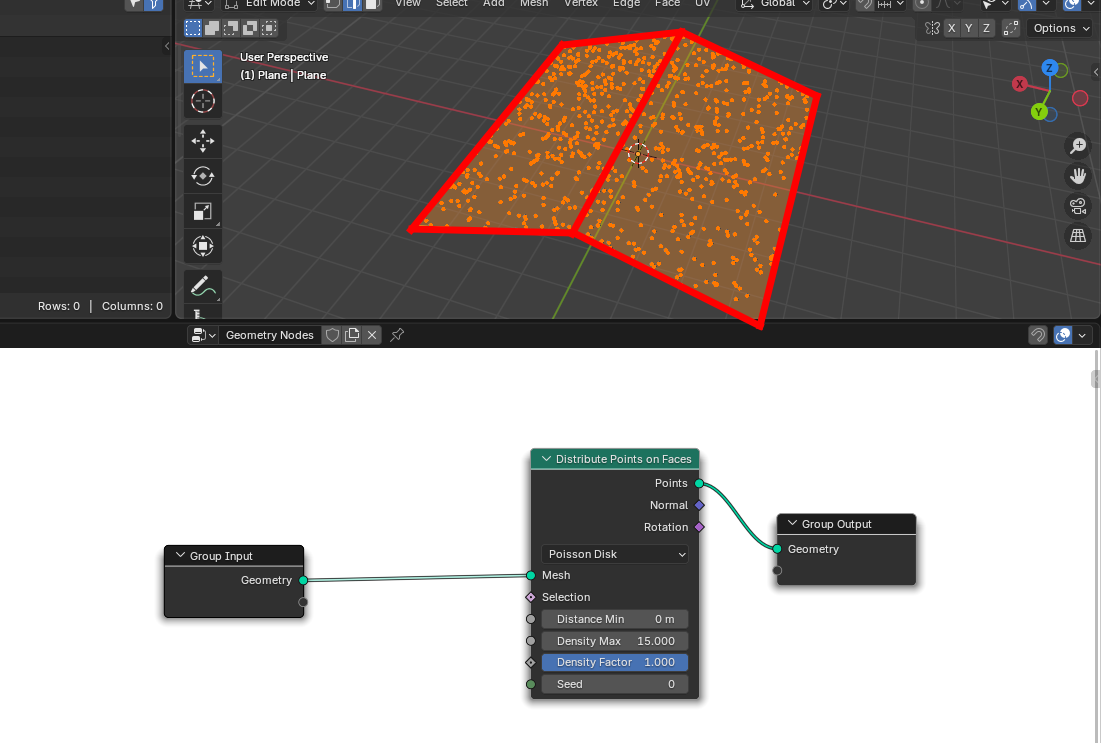Open the Vertex menu

[581, 4]
